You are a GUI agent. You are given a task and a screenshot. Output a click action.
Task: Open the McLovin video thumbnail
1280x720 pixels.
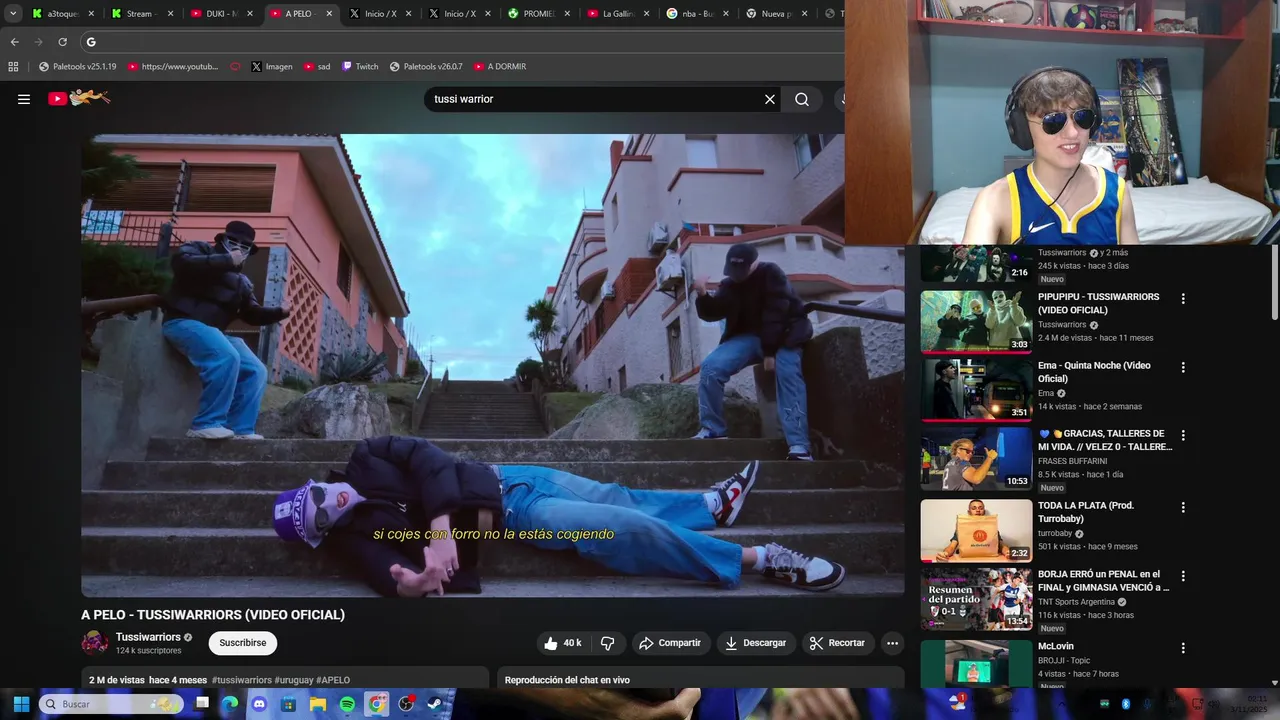(x=976, y=663)
